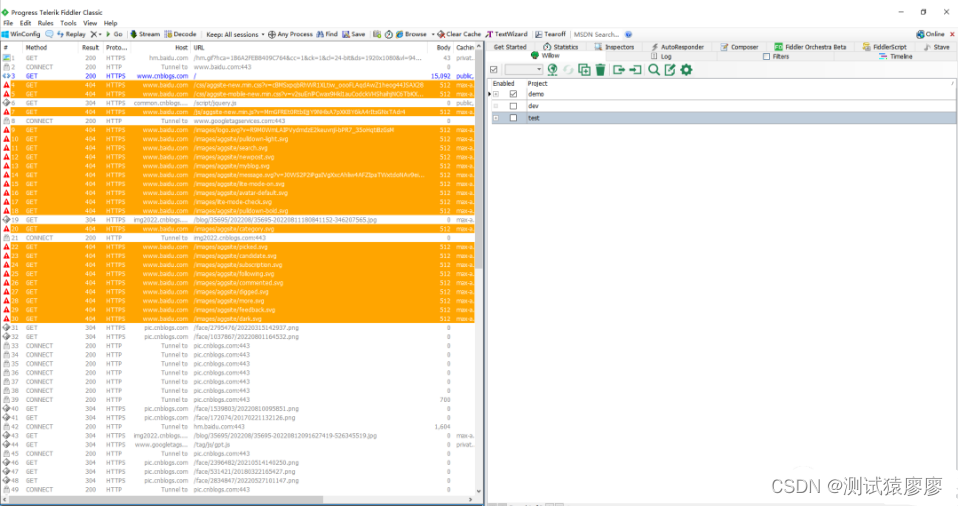Viewport: 958px width, 506px height.
Task: Replay selected sessions
Action: tap(71, 34)
